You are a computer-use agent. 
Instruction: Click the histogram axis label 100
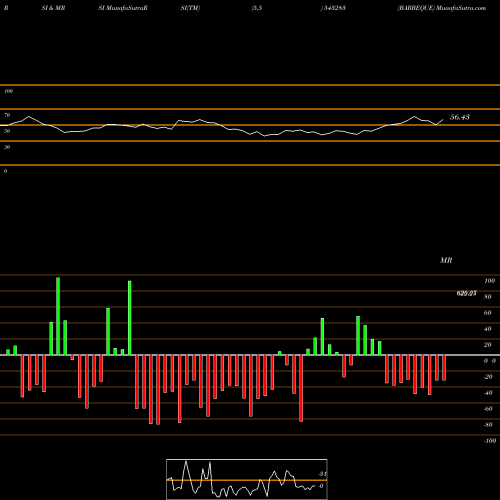click(489, 281)
